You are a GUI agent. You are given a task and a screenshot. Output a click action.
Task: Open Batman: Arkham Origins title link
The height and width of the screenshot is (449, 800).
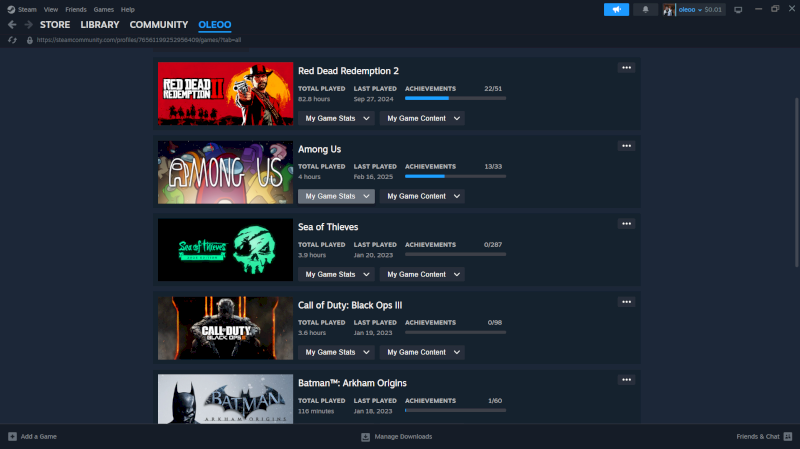352,383
